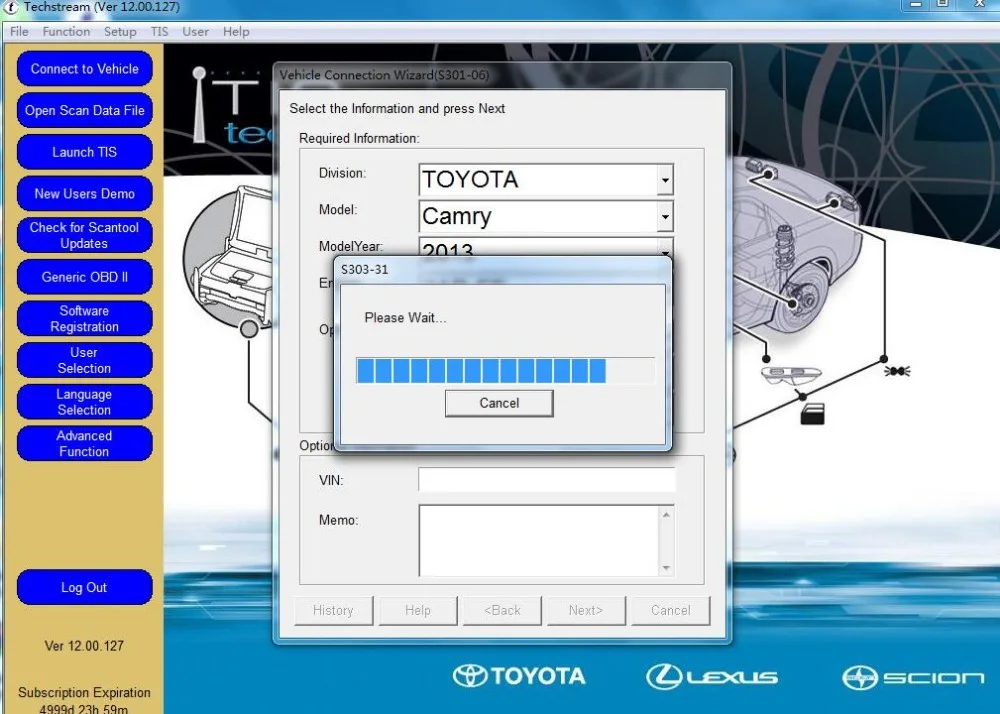
Task: Open Generic OBD II mode
Action: pos(84,277)
